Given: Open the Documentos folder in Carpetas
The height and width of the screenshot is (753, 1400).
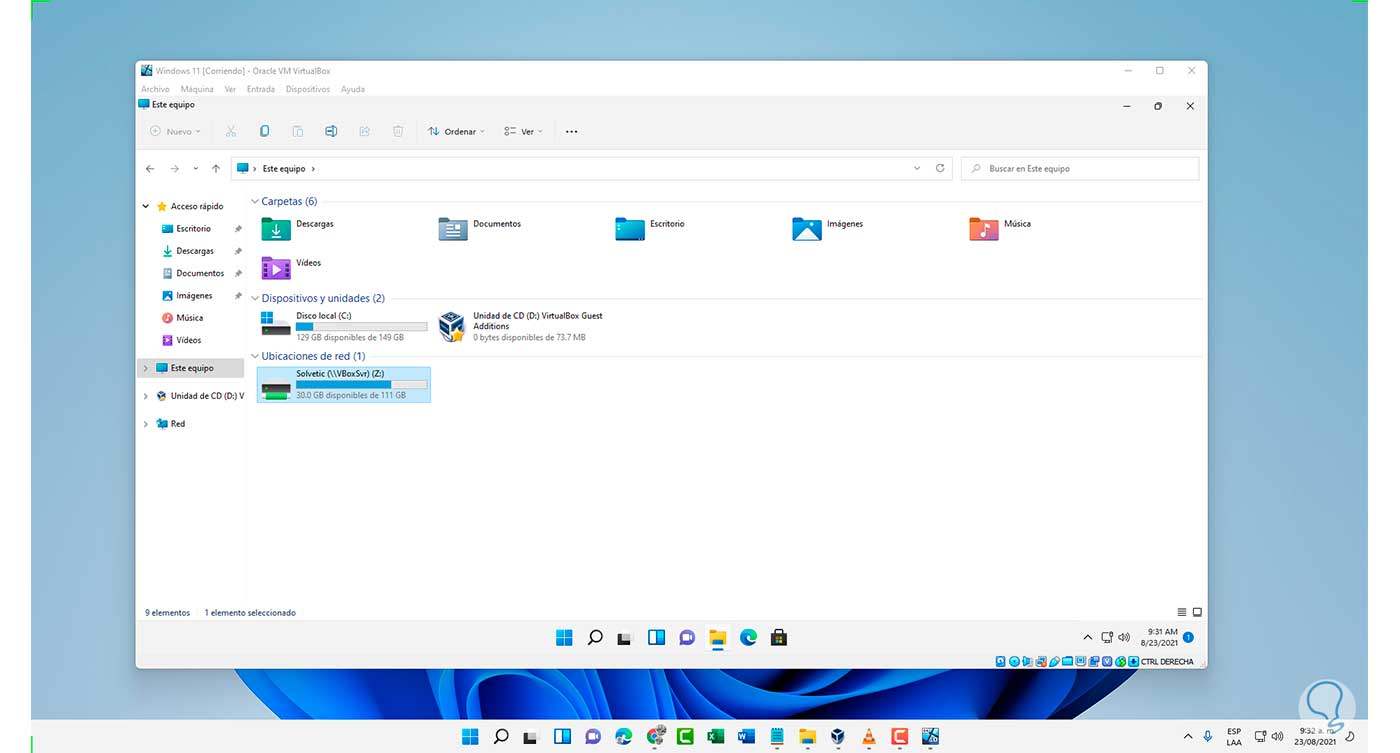Looking at the screenshot, I should tap(480, 229).
